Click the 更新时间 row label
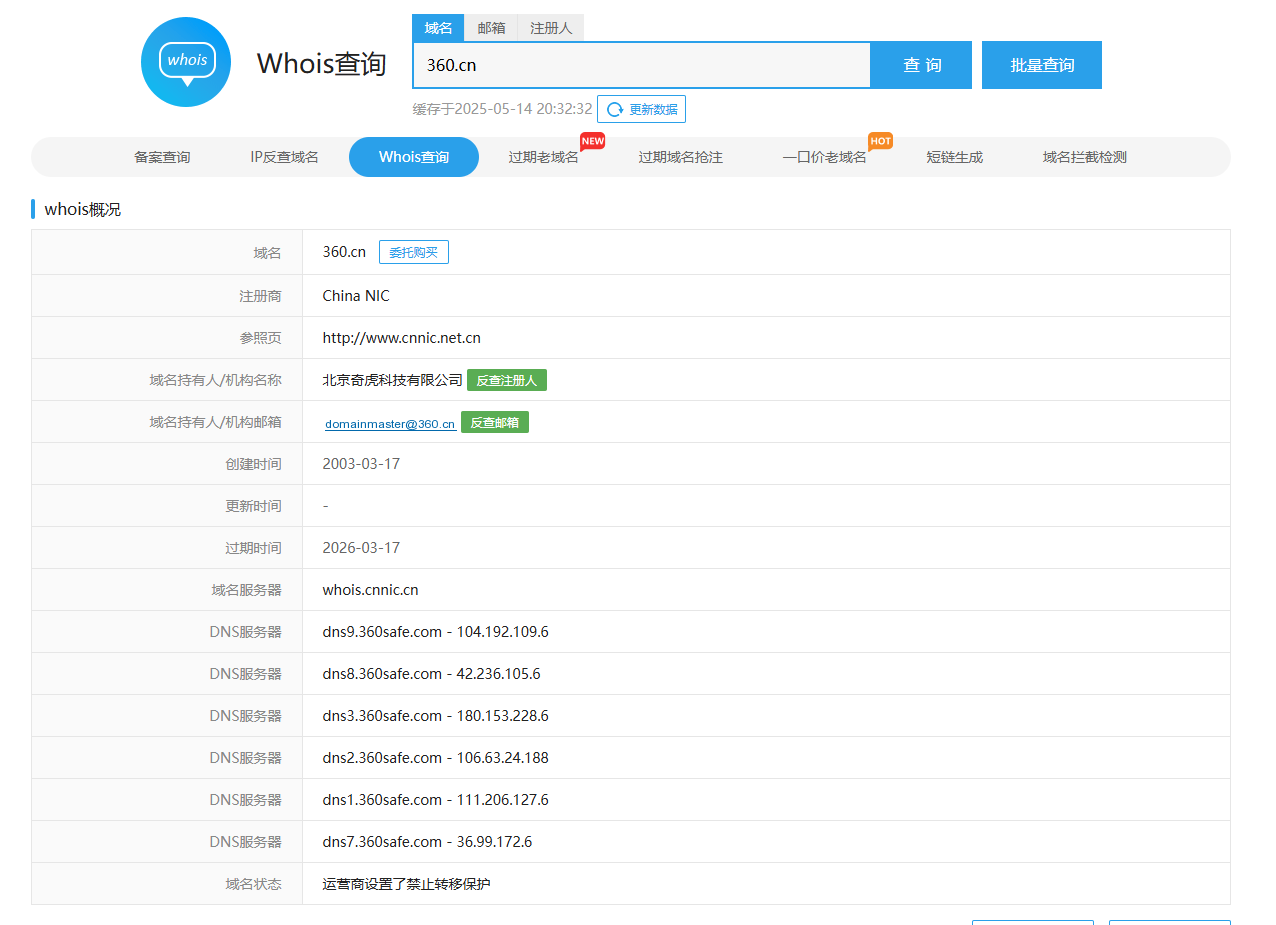 tap(253, 506)
